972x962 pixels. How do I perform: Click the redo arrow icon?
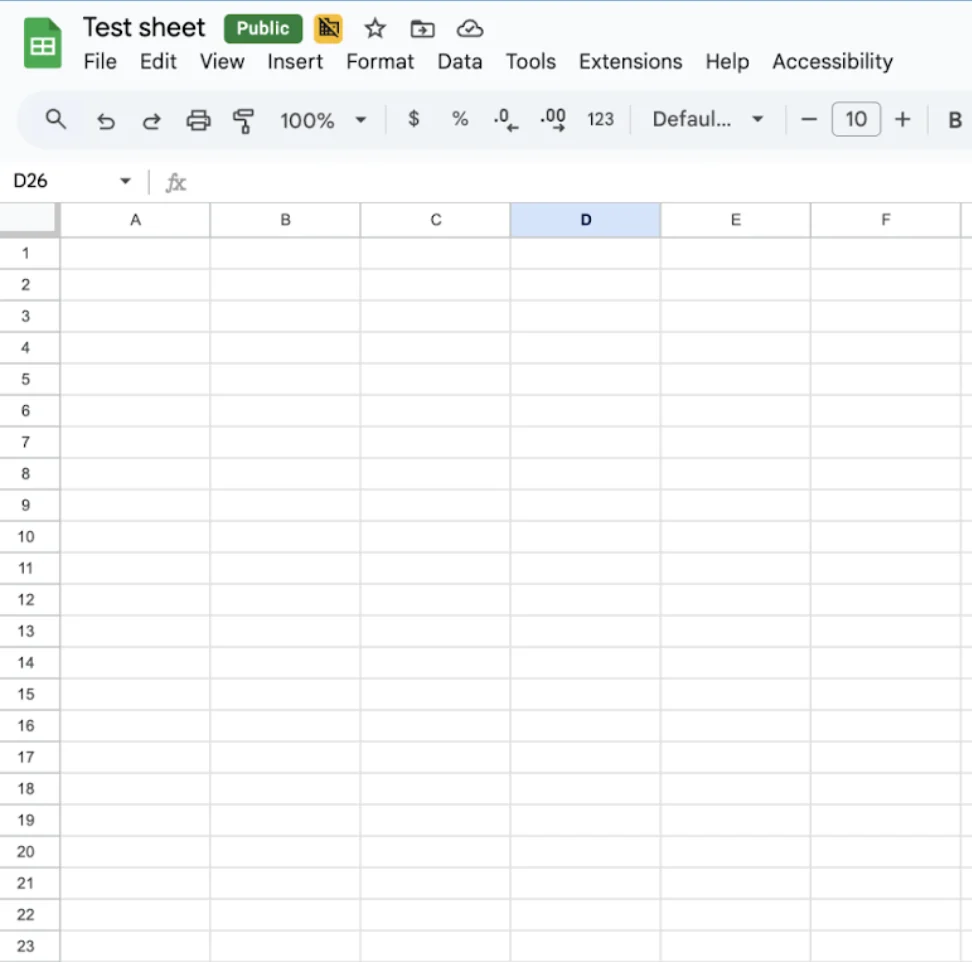pyautogui.click(x=152, y=121)
